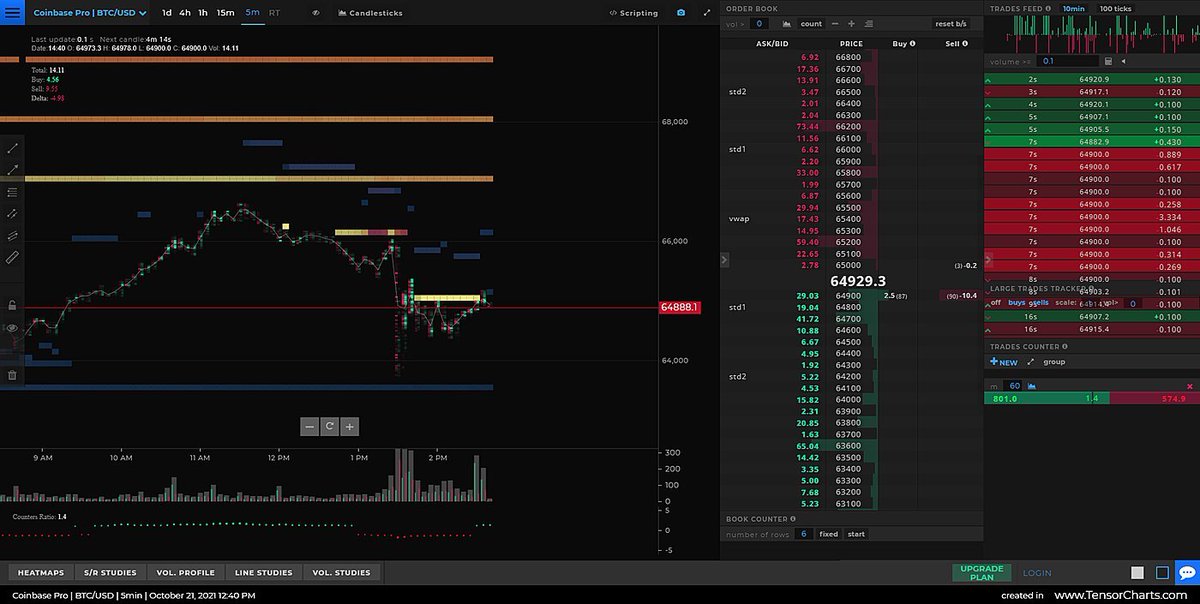
Task: Switch to the 4h timeframe
Action: click(185, 13)
